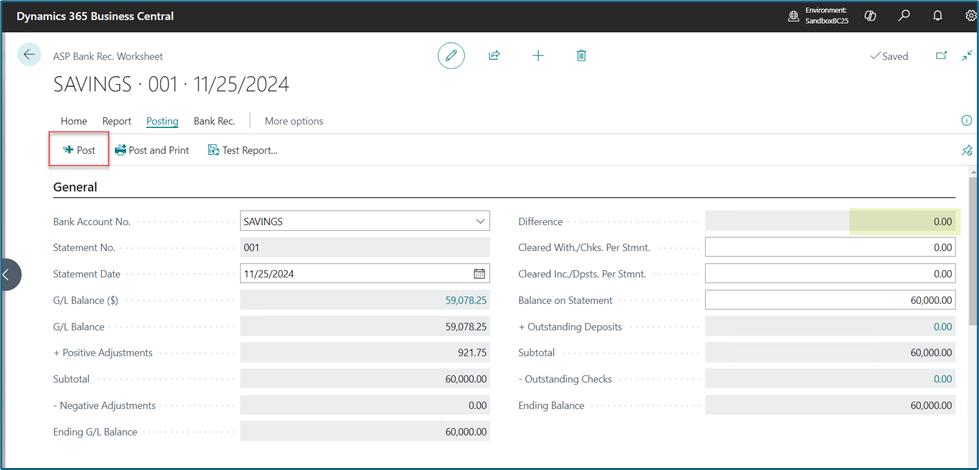Open Test Report action
The width and height of the screenshot is (979, 470).
click(x=243, y=150)
